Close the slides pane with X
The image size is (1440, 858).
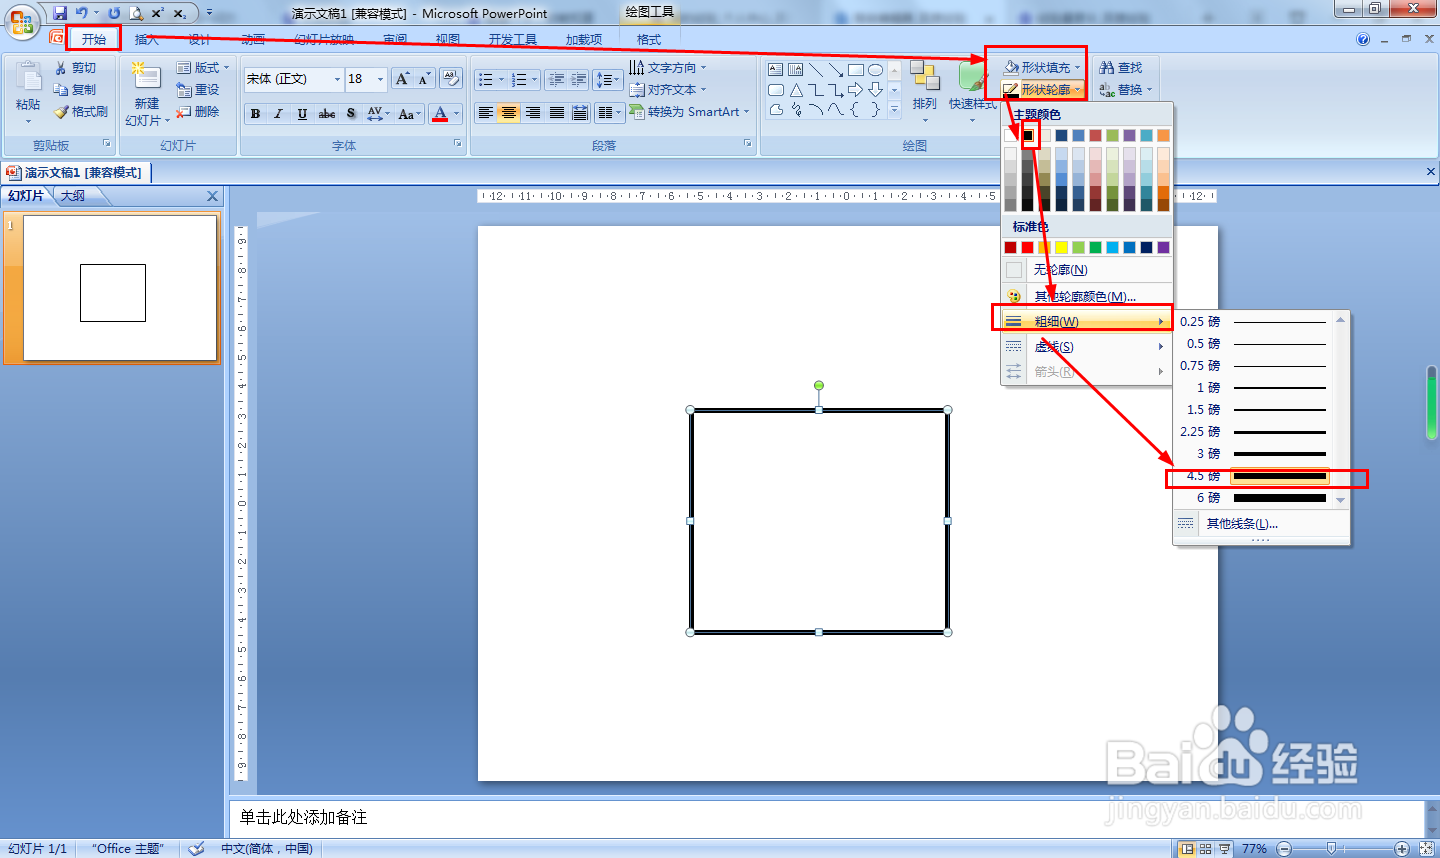click(212, 196)
